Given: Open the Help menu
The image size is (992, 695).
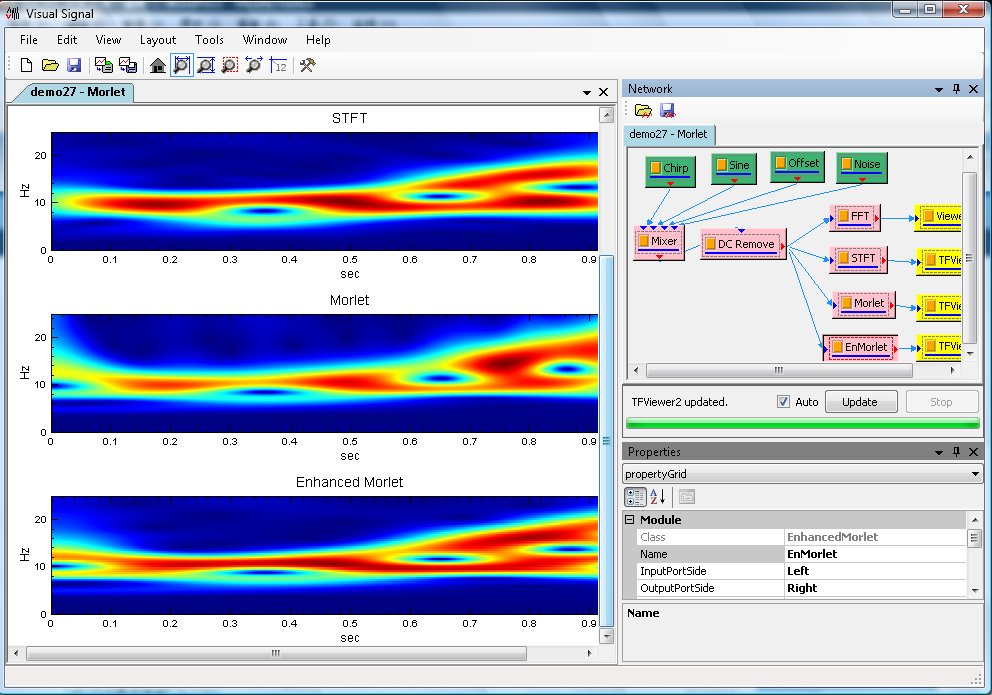Looking at the screenshot, I should (x=318, y=40).
